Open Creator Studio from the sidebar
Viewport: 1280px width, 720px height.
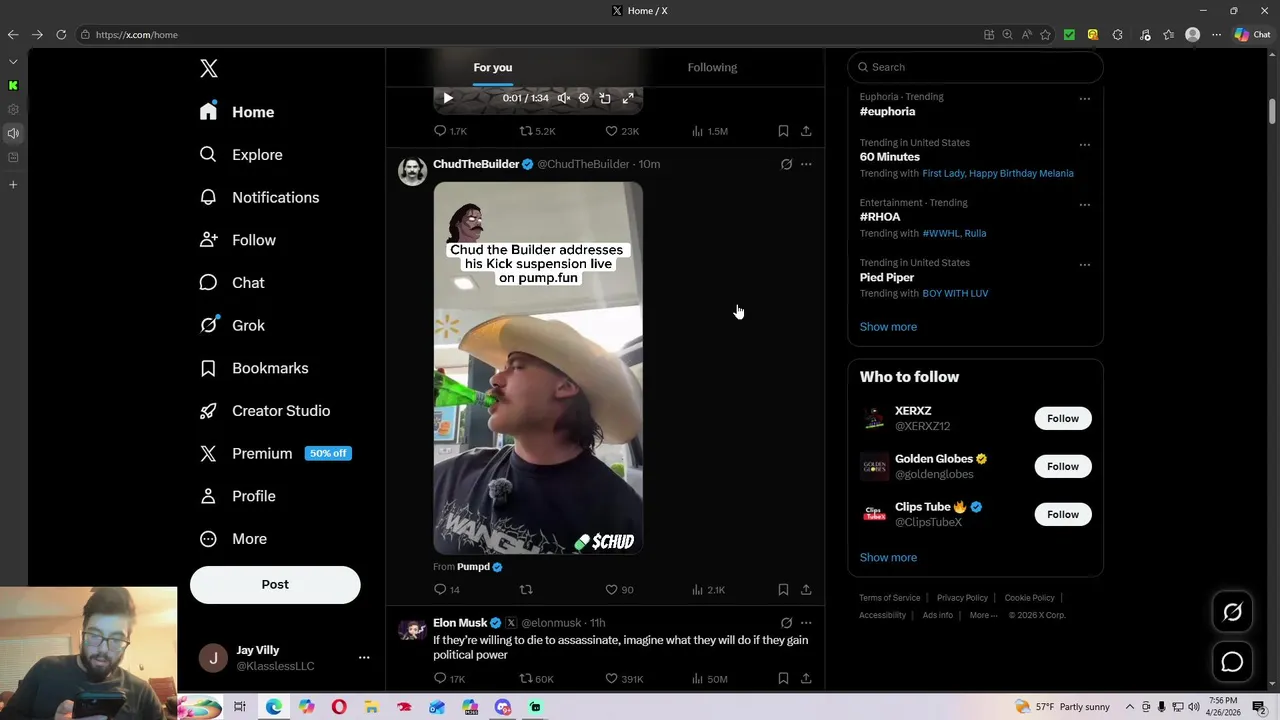[x=265, y=411]
